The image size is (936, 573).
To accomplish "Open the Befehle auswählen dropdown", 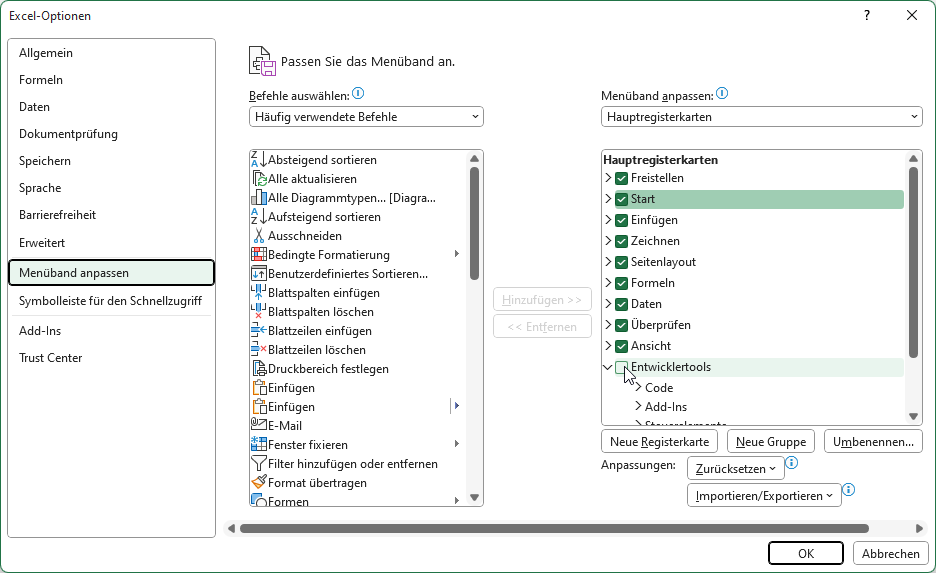I will (366, 117).
